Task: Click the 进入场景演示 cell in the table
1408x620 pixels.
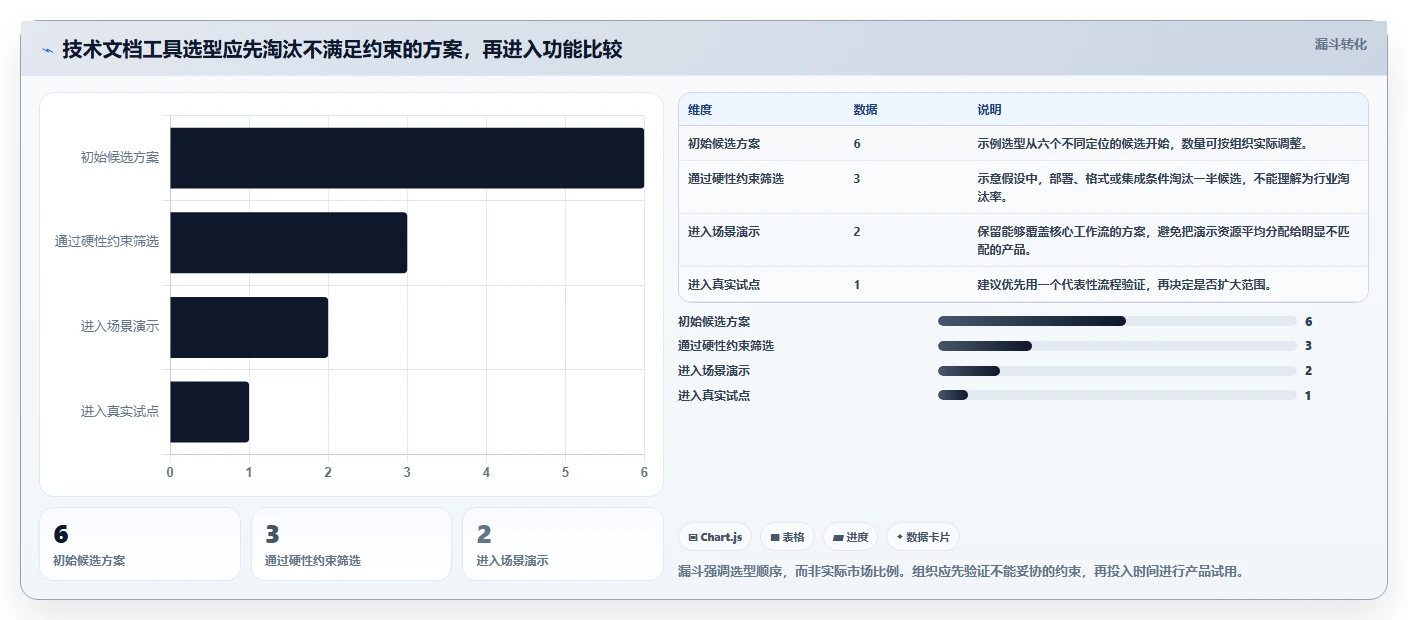Action: (724, 232)
